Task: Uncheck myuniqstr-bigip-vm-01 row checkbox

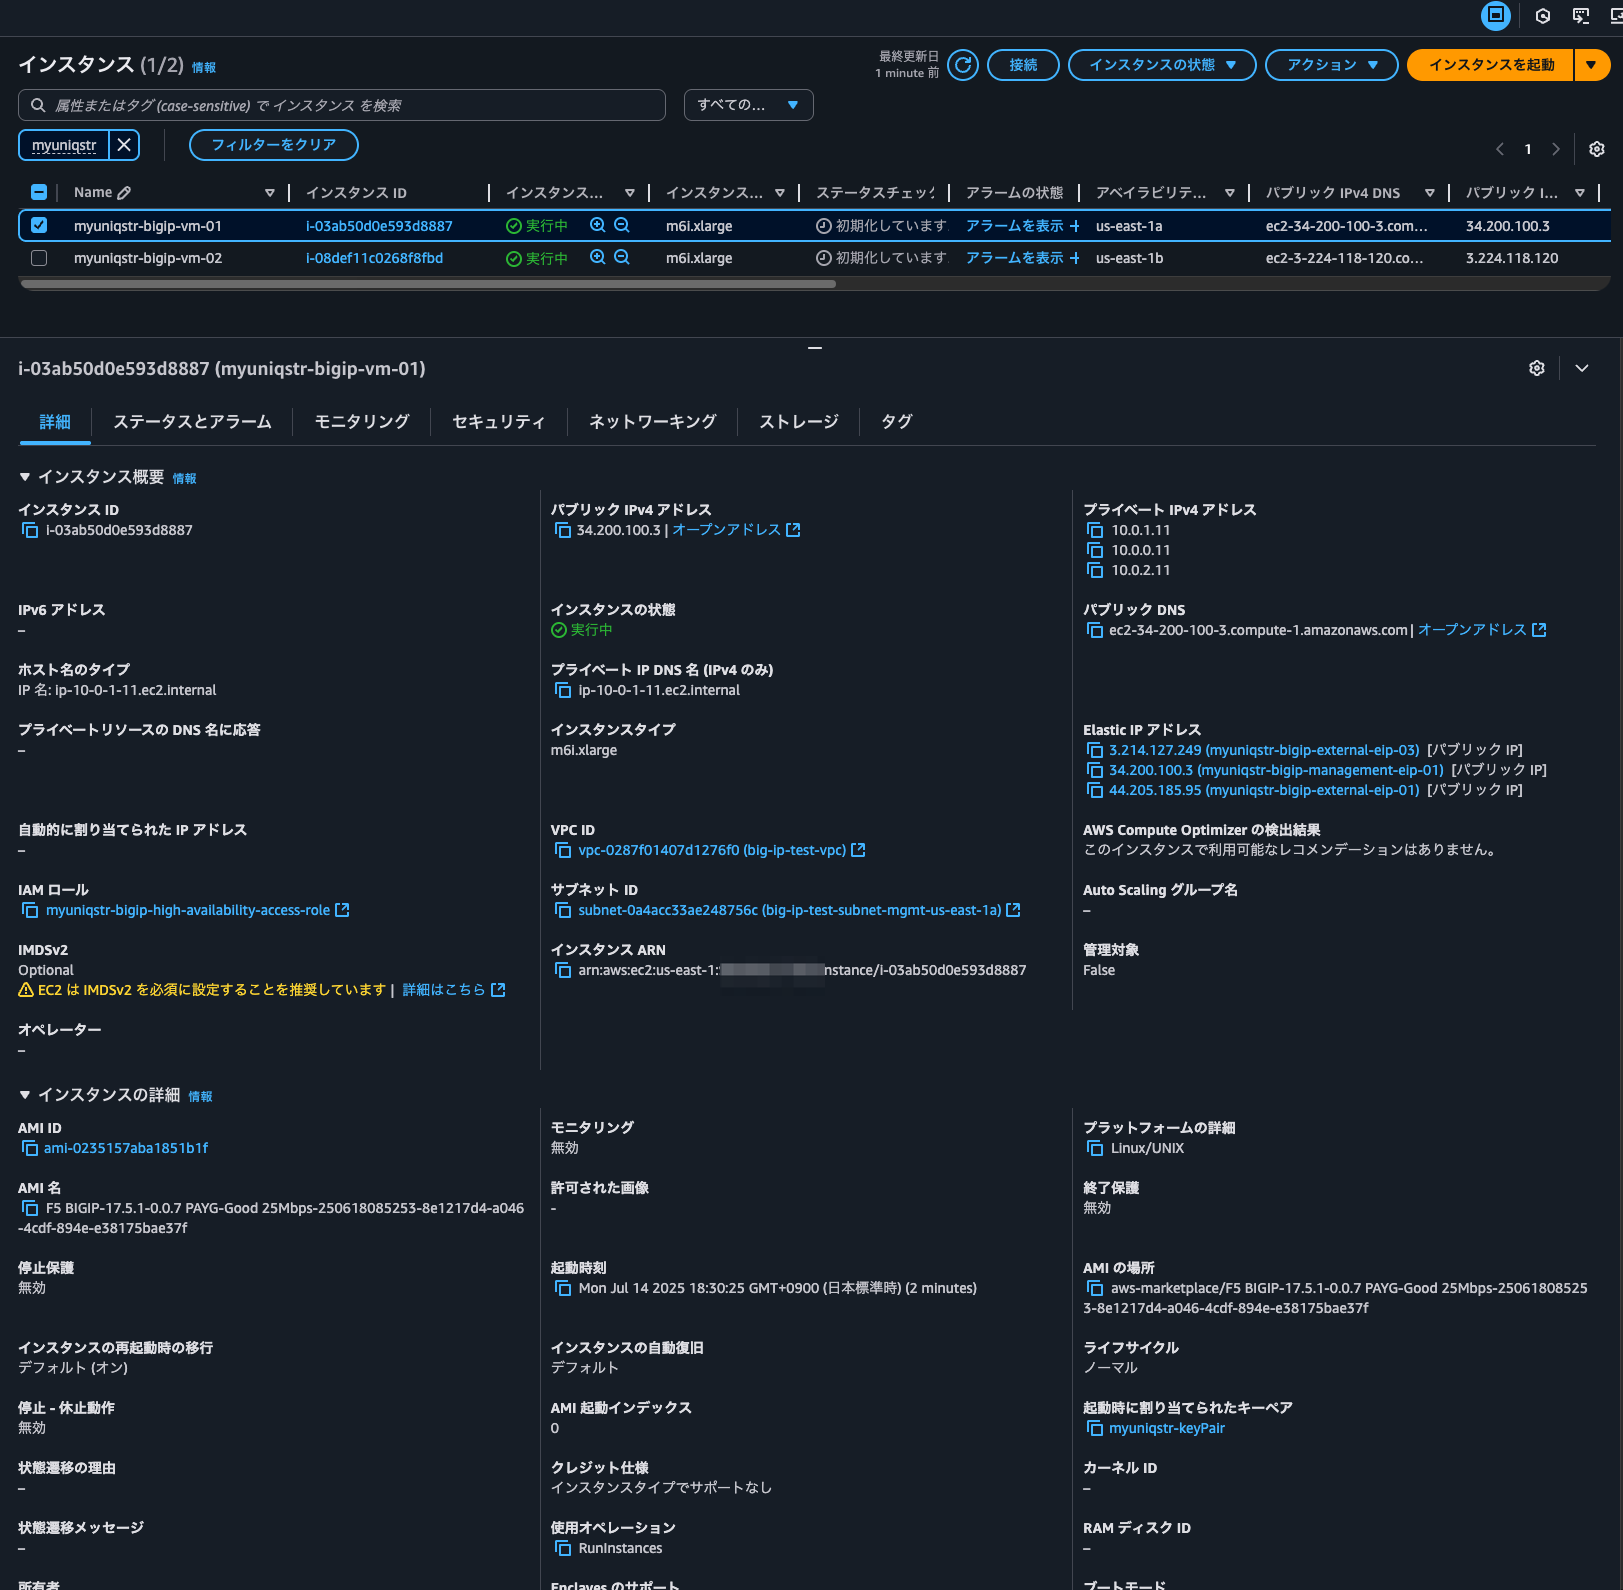Action: tap(39, 226)
